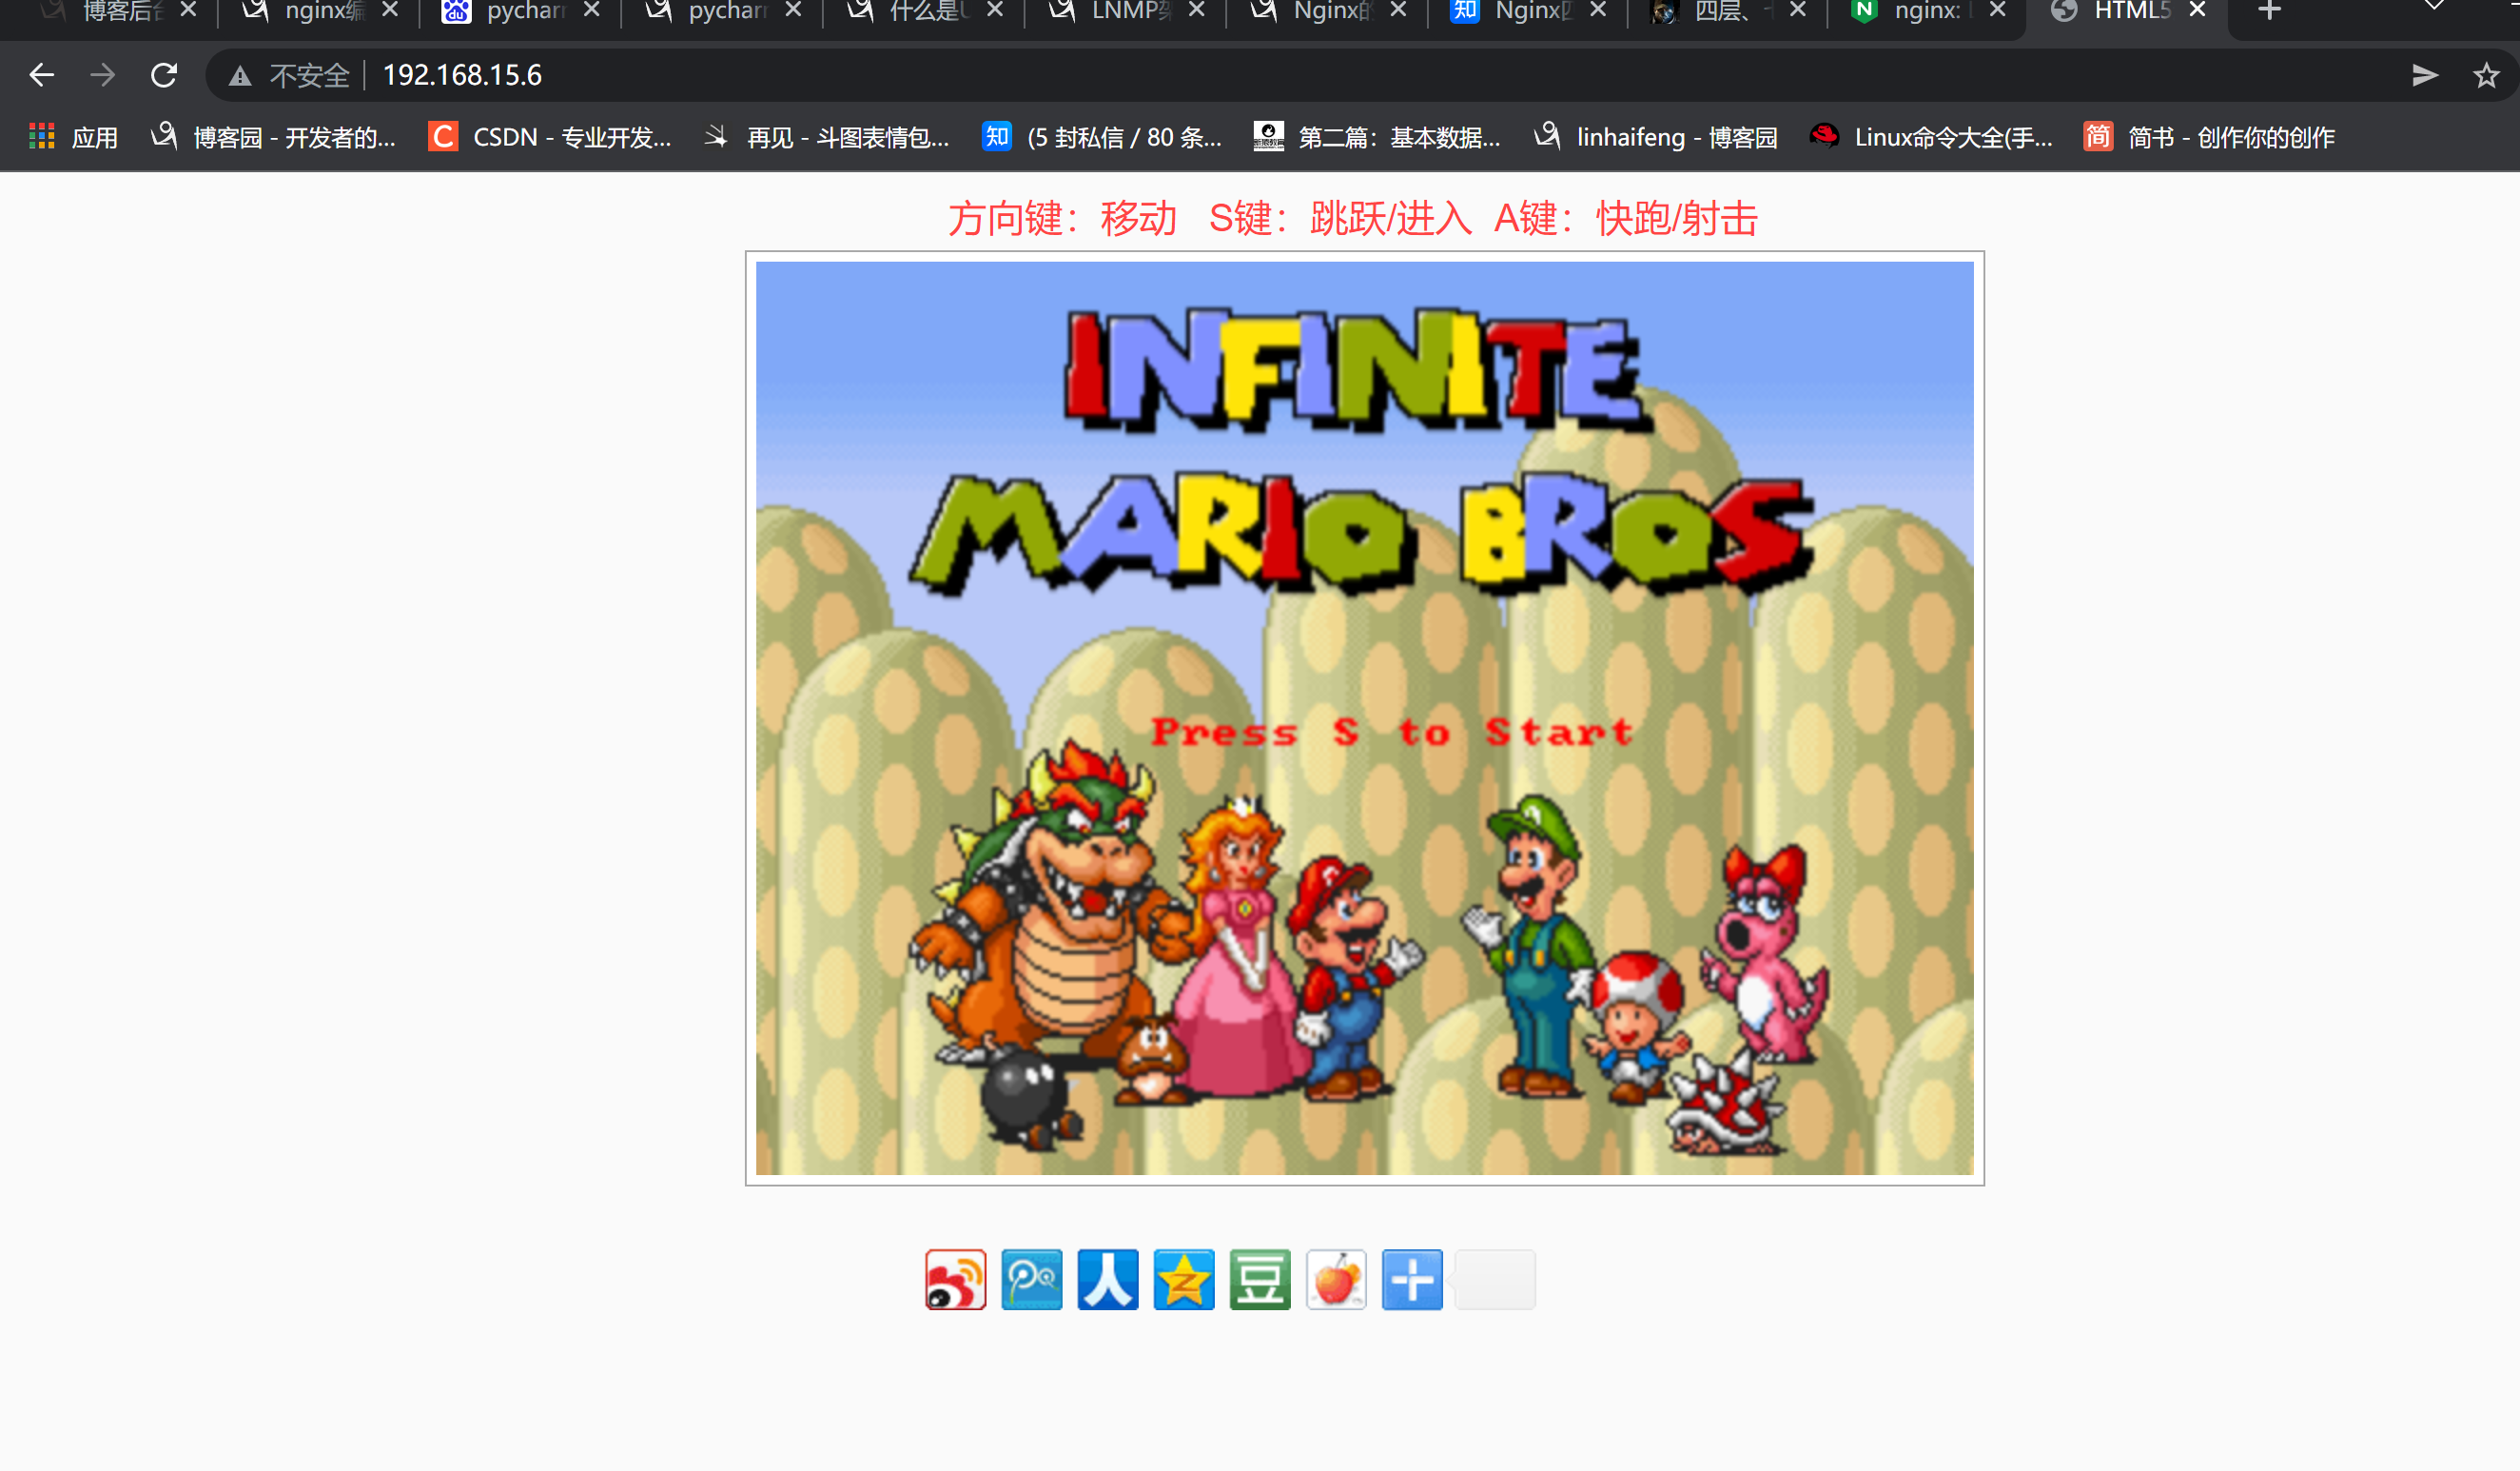2520x1471 pixels.
Task: Click the send/share page arrow icon
Action: pos(2424,75)
